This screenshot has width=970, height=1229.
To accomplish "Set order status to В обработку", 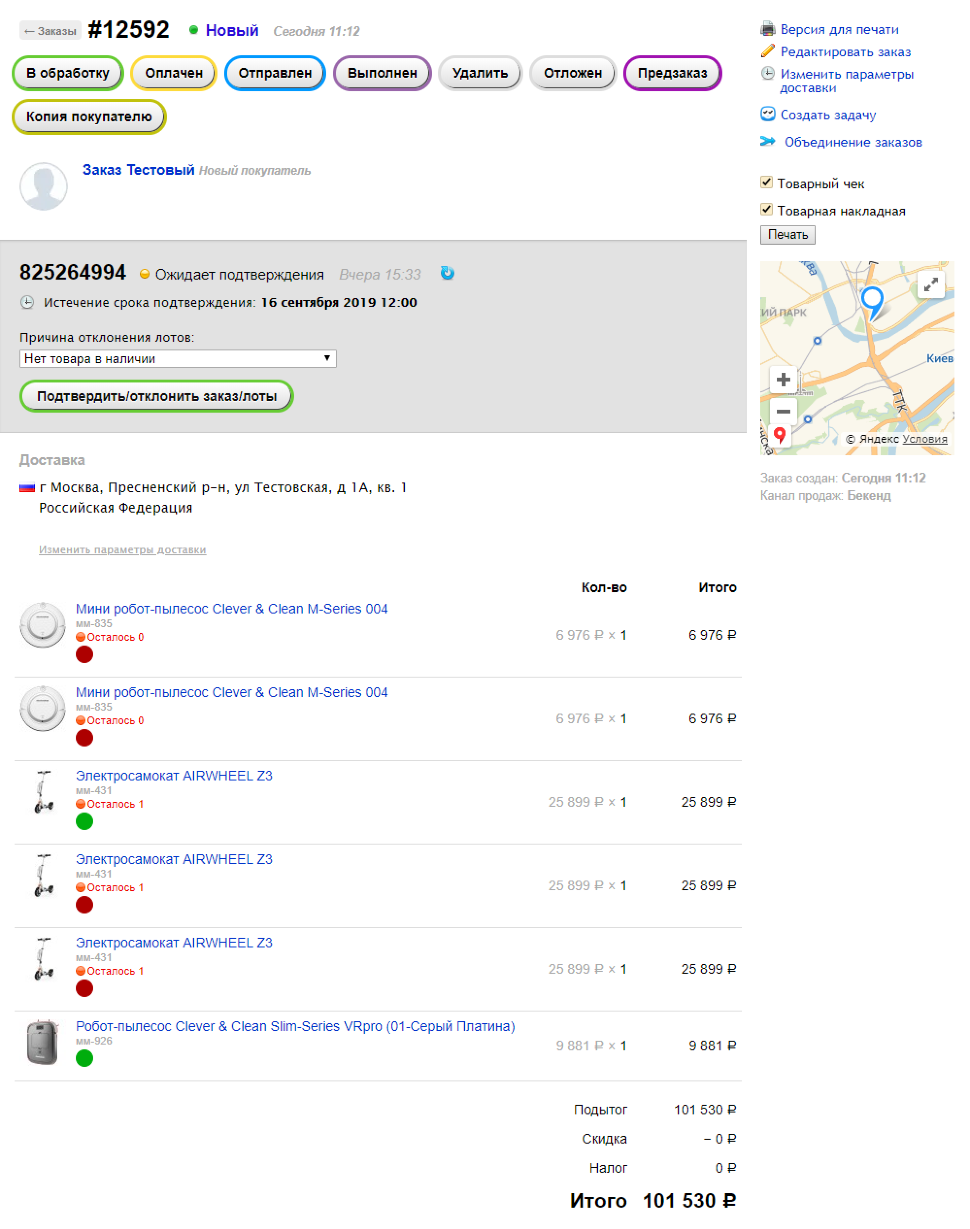I will 67,73.
